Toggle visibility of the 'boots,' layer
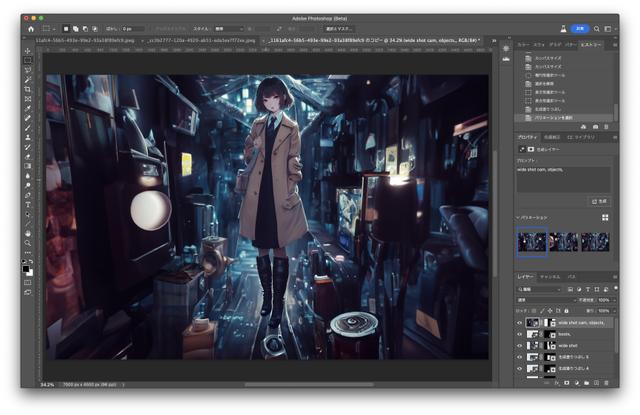This screenshot has height=415, width=640. pyautogui.click(x=520, y=334)
